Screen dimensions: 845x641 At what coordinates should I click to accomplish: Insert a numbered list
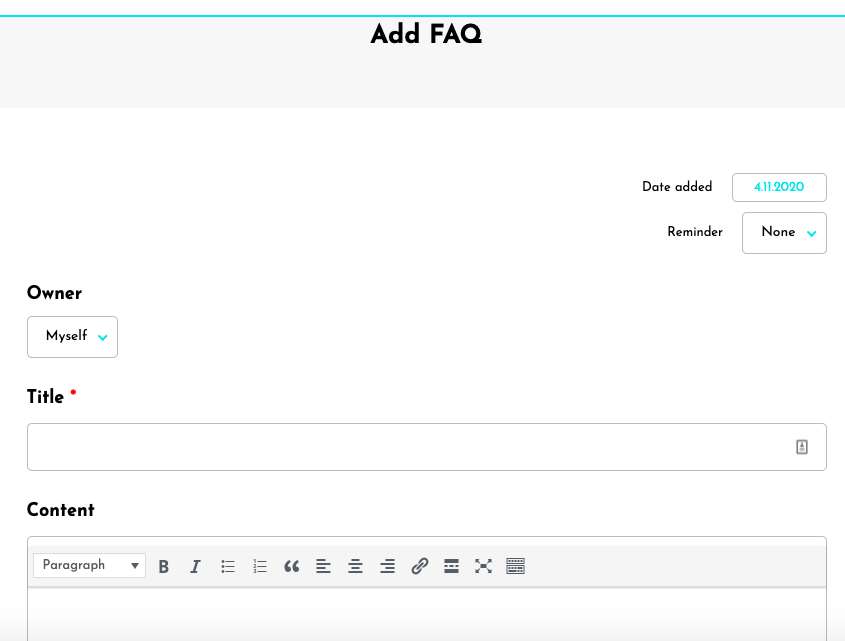tap(260, 566)
